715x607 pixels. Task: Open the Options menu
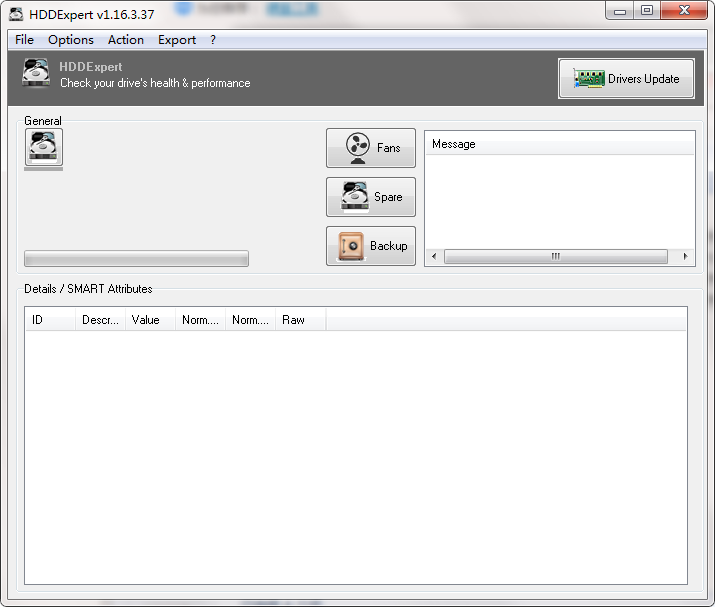pyautogui.click(x=71, y=40)
